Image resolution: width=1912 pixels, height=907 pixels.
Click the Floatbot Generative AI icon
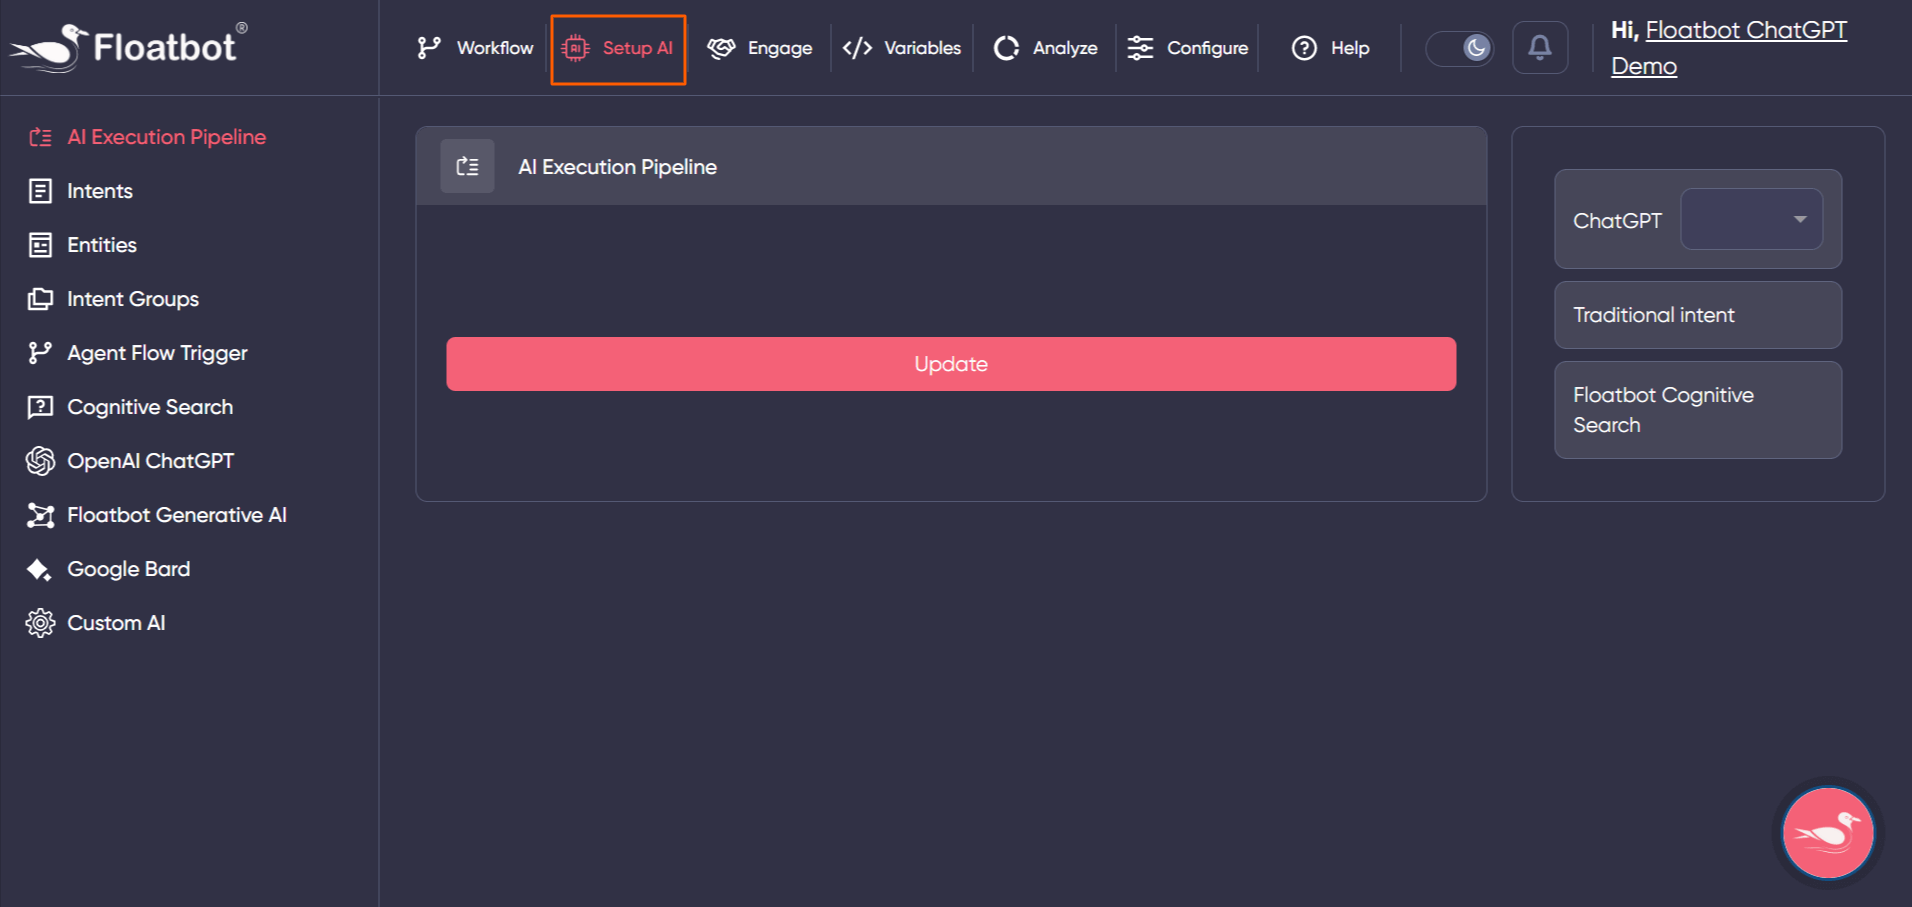[x=40, y=515]
